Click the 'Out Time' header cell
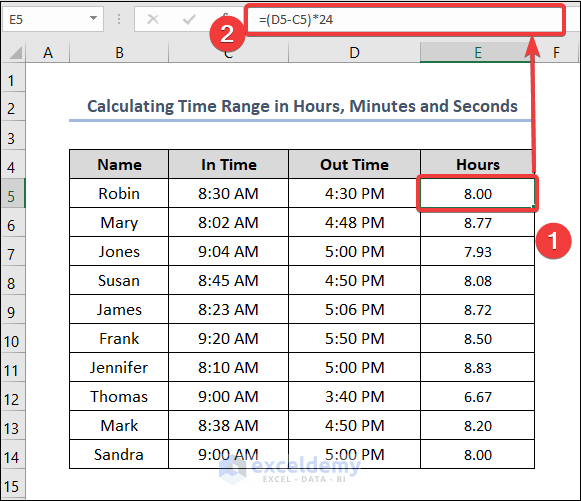 354,164
